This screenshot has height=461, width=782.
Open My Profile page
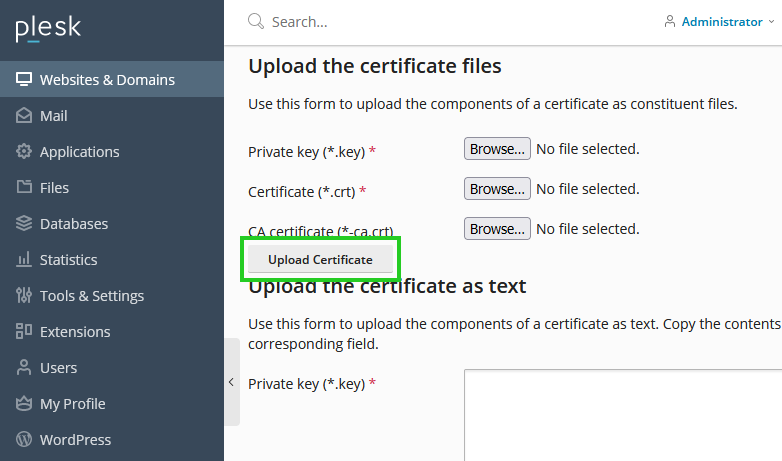click(x=112, y=403)
